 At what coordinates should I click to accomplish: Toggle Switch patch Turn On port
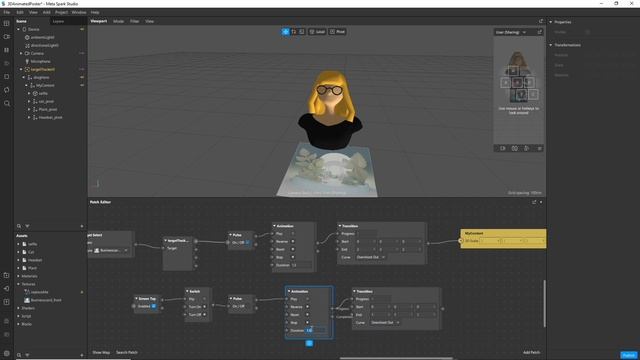point(204,307)
